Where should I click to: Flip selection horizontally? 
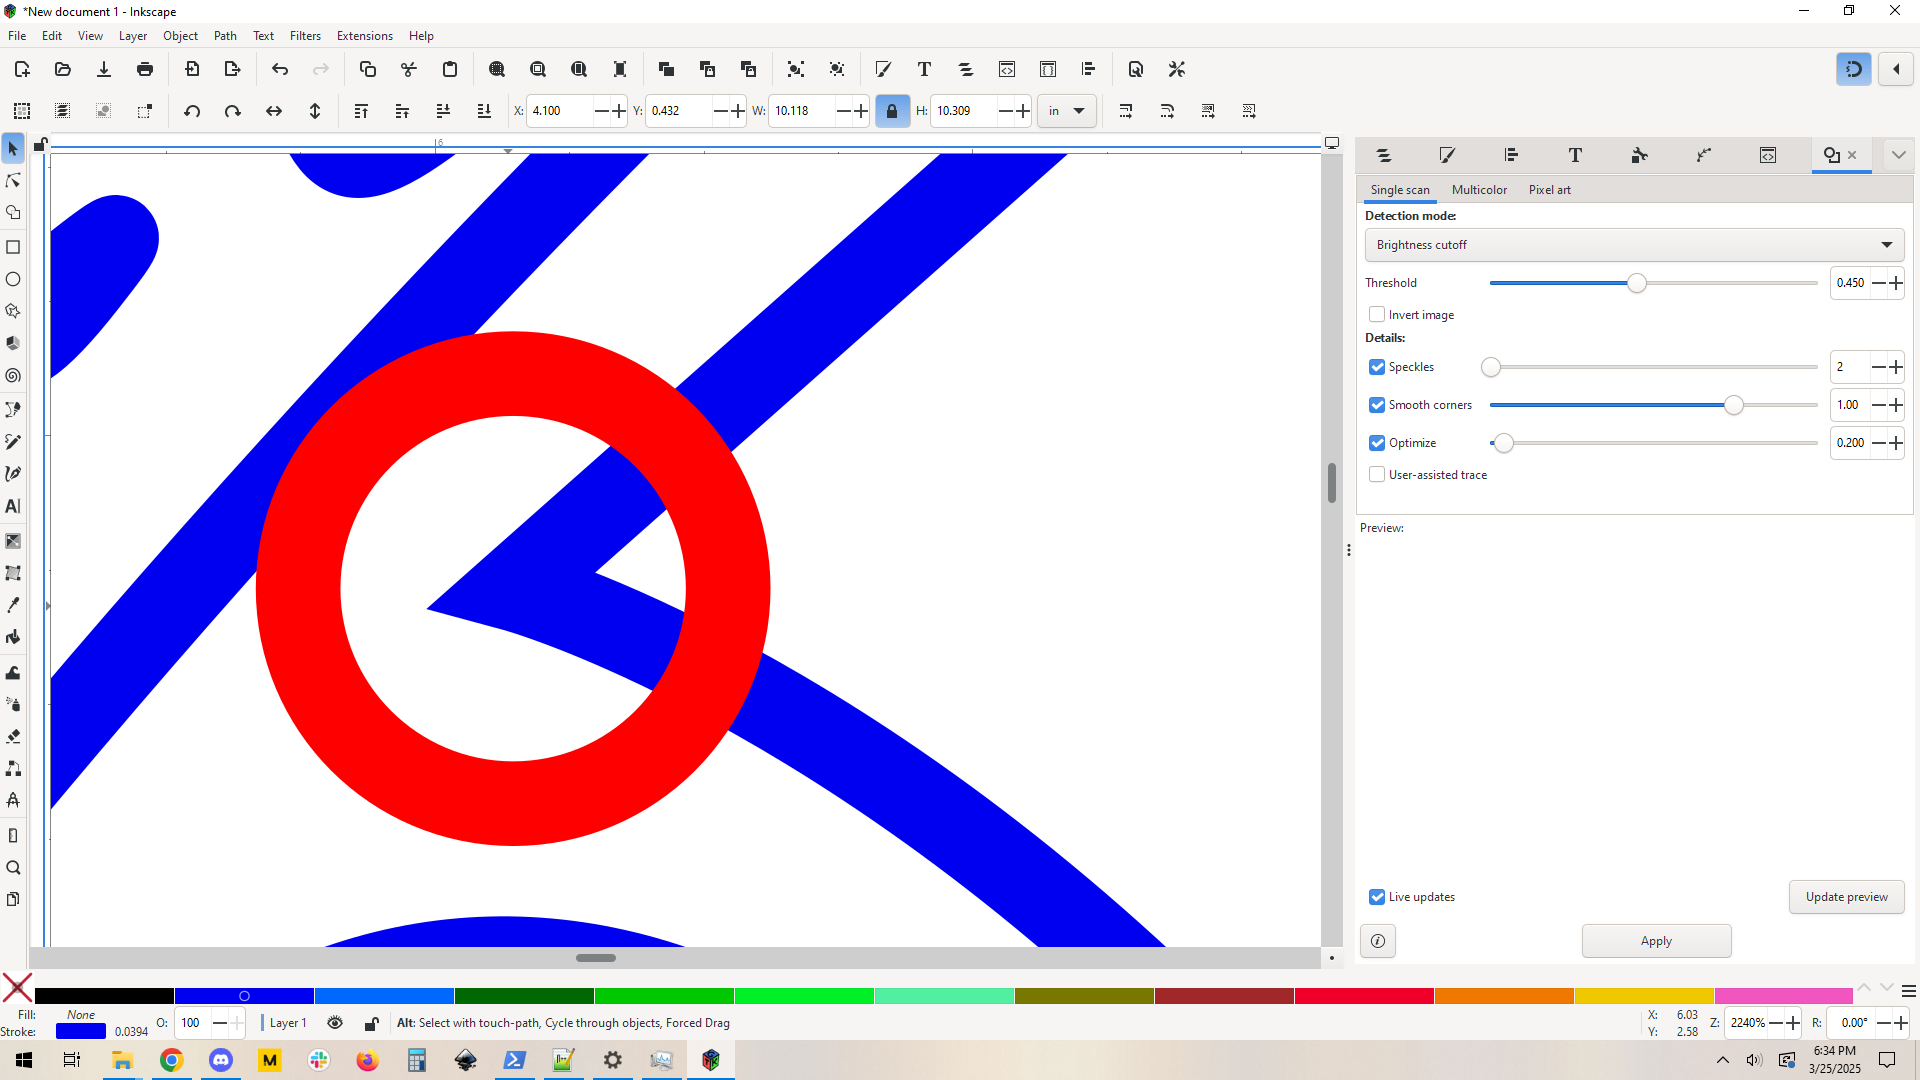[x=274, y=111]
